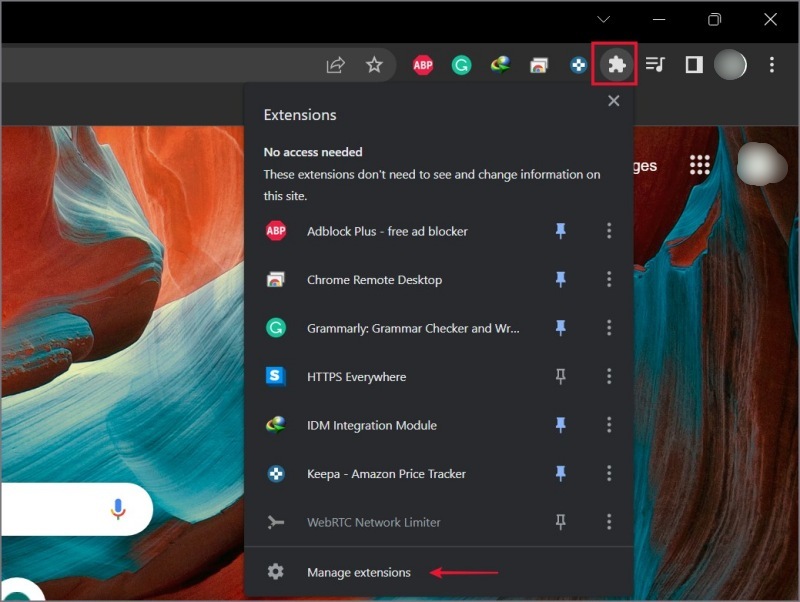Click the IDM Integration toolbar icon
Screen dimensions: 800x602
(501, 65)
